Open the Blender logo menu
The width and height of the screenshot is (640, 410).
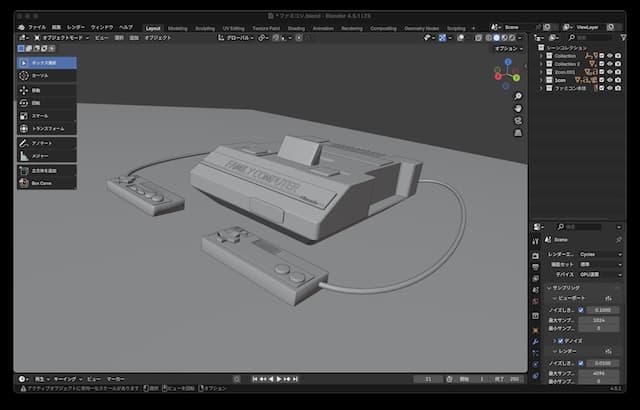tap(22, 27)
